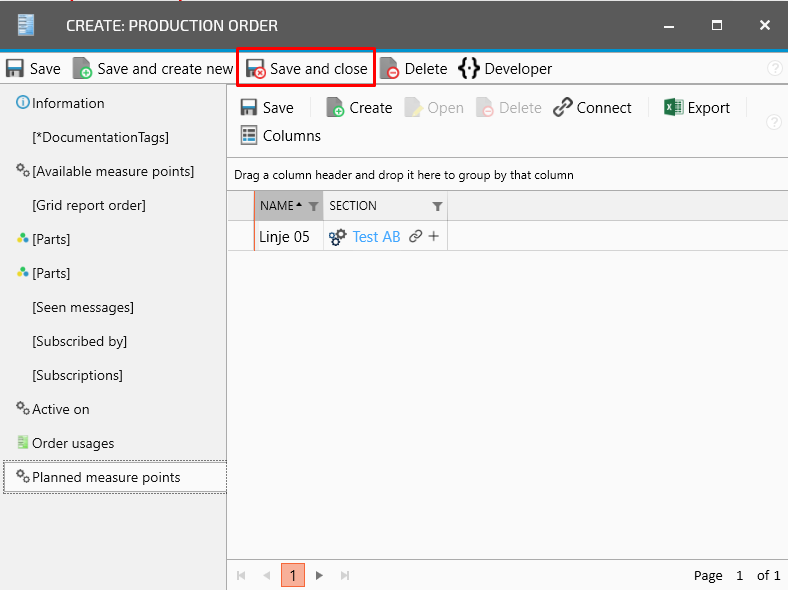The width and height of the screenshot is (788, 590).
Task: Select the Linje 05 row cell
Action: pyautogui.click(x=284, y=237)
